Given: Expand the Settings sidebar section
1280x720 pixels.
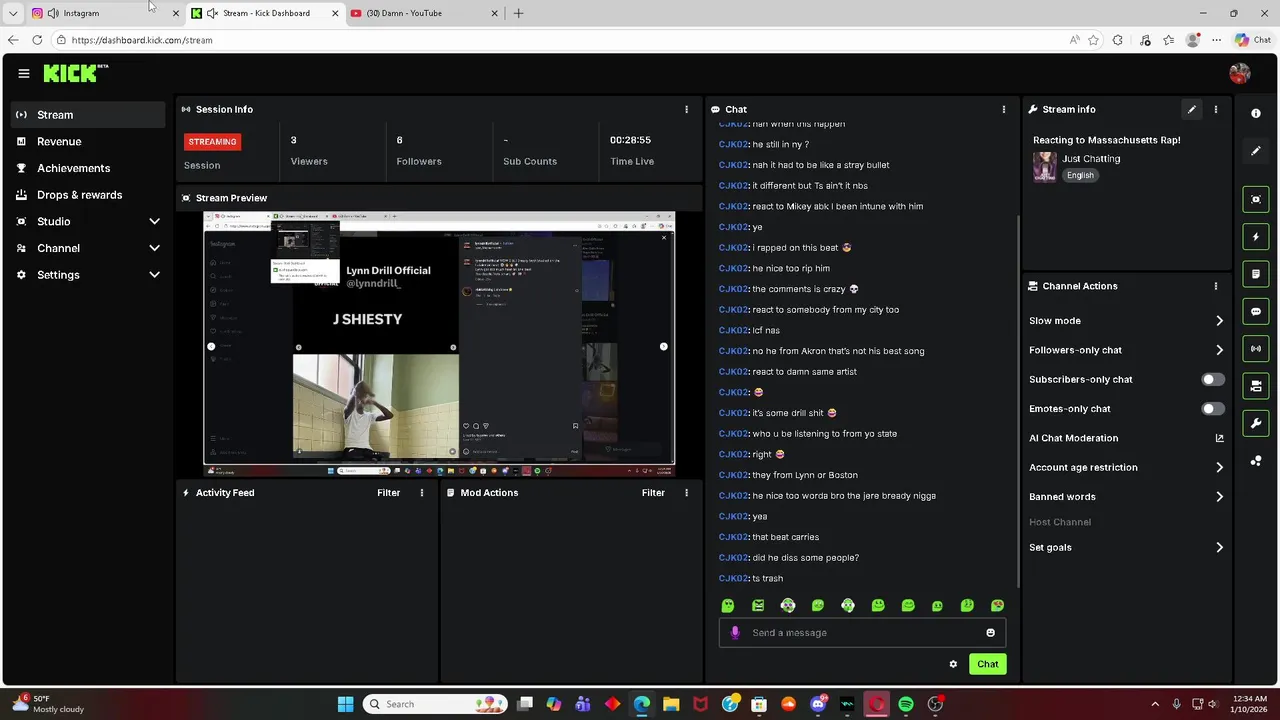Looking at the screenshot, I should [x=154, y=274].
